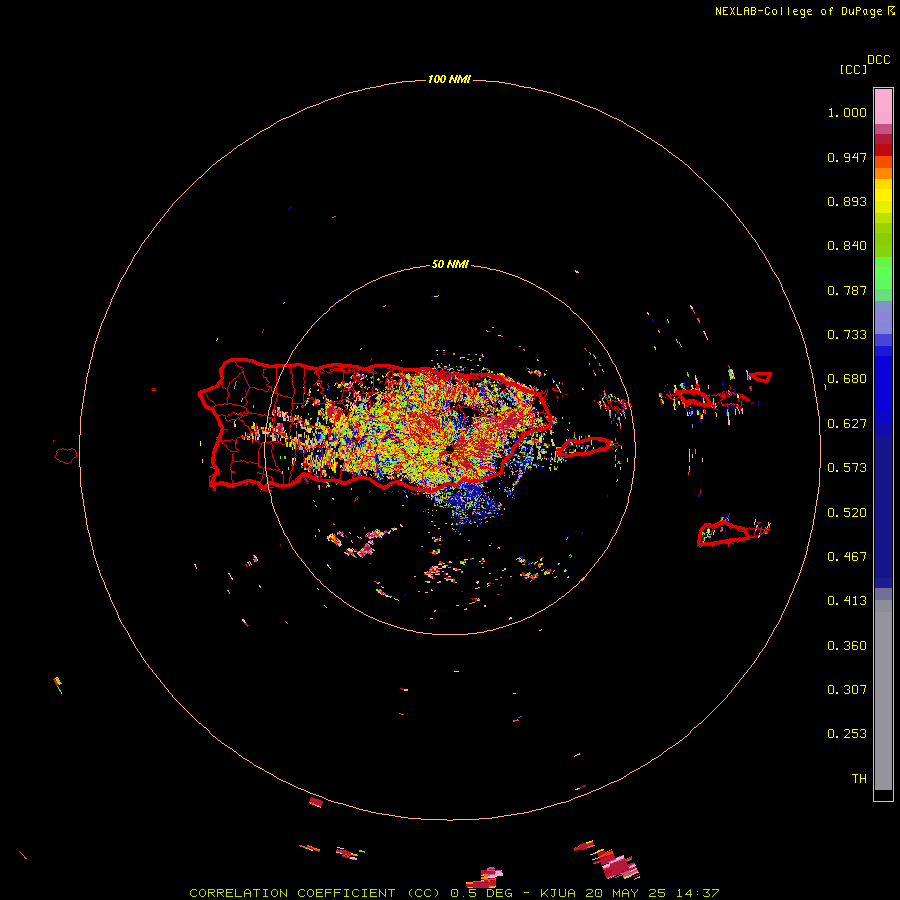Click the 0.573 color scale value

pyautogui.click(x=847, y=468)
